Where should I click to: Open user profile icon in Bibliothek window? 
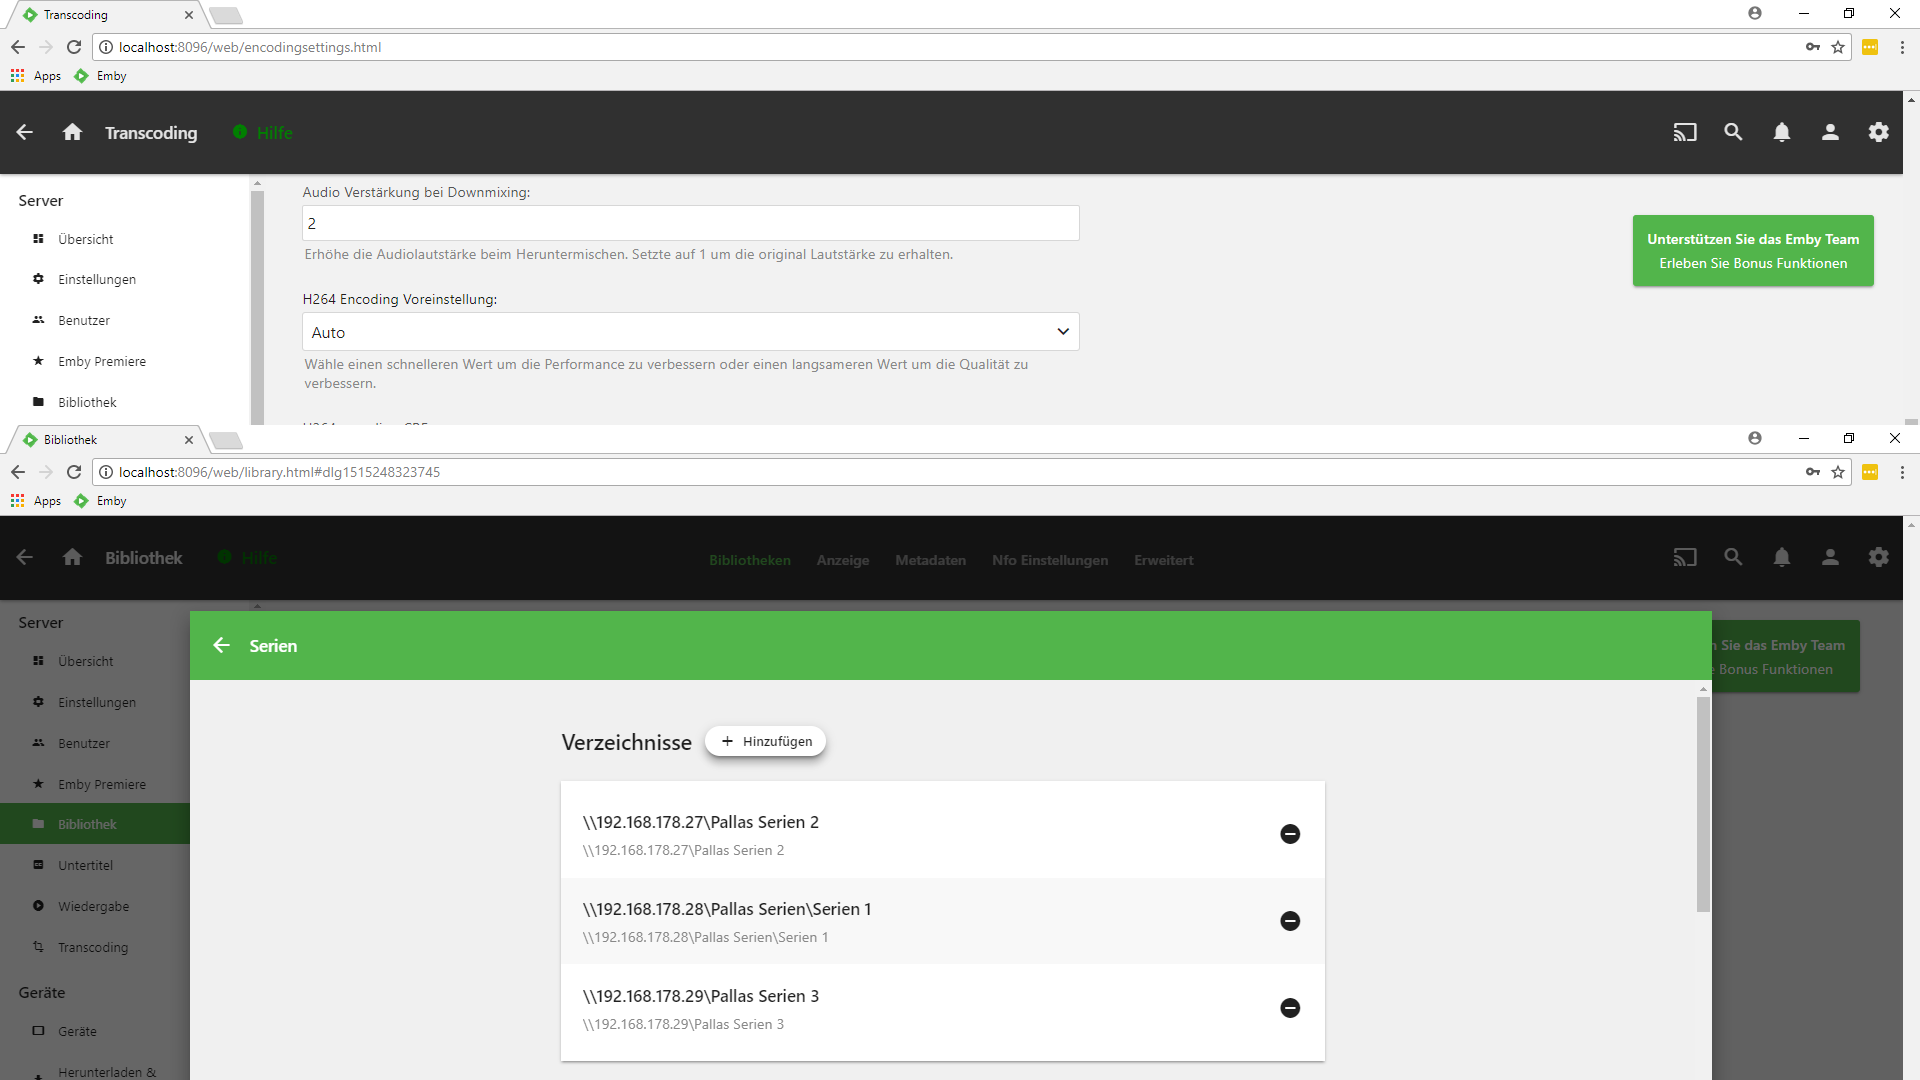(x=1830, y=557)
